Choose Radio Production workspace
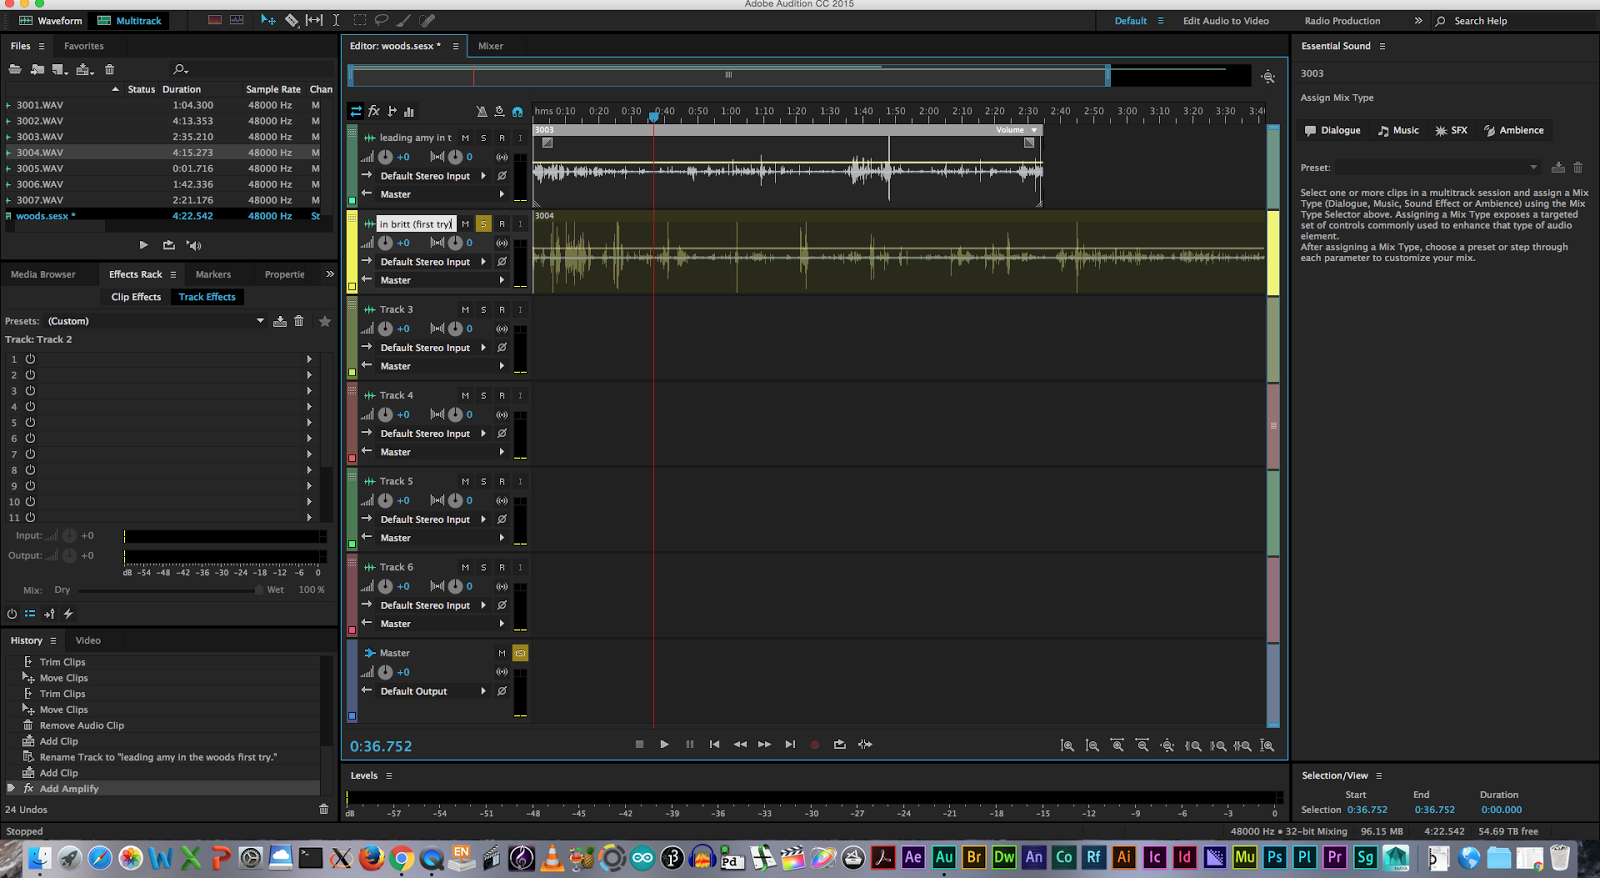The height and width of the screenshot is (878, 1600). pyautogui.click(x=1342, y=20)
